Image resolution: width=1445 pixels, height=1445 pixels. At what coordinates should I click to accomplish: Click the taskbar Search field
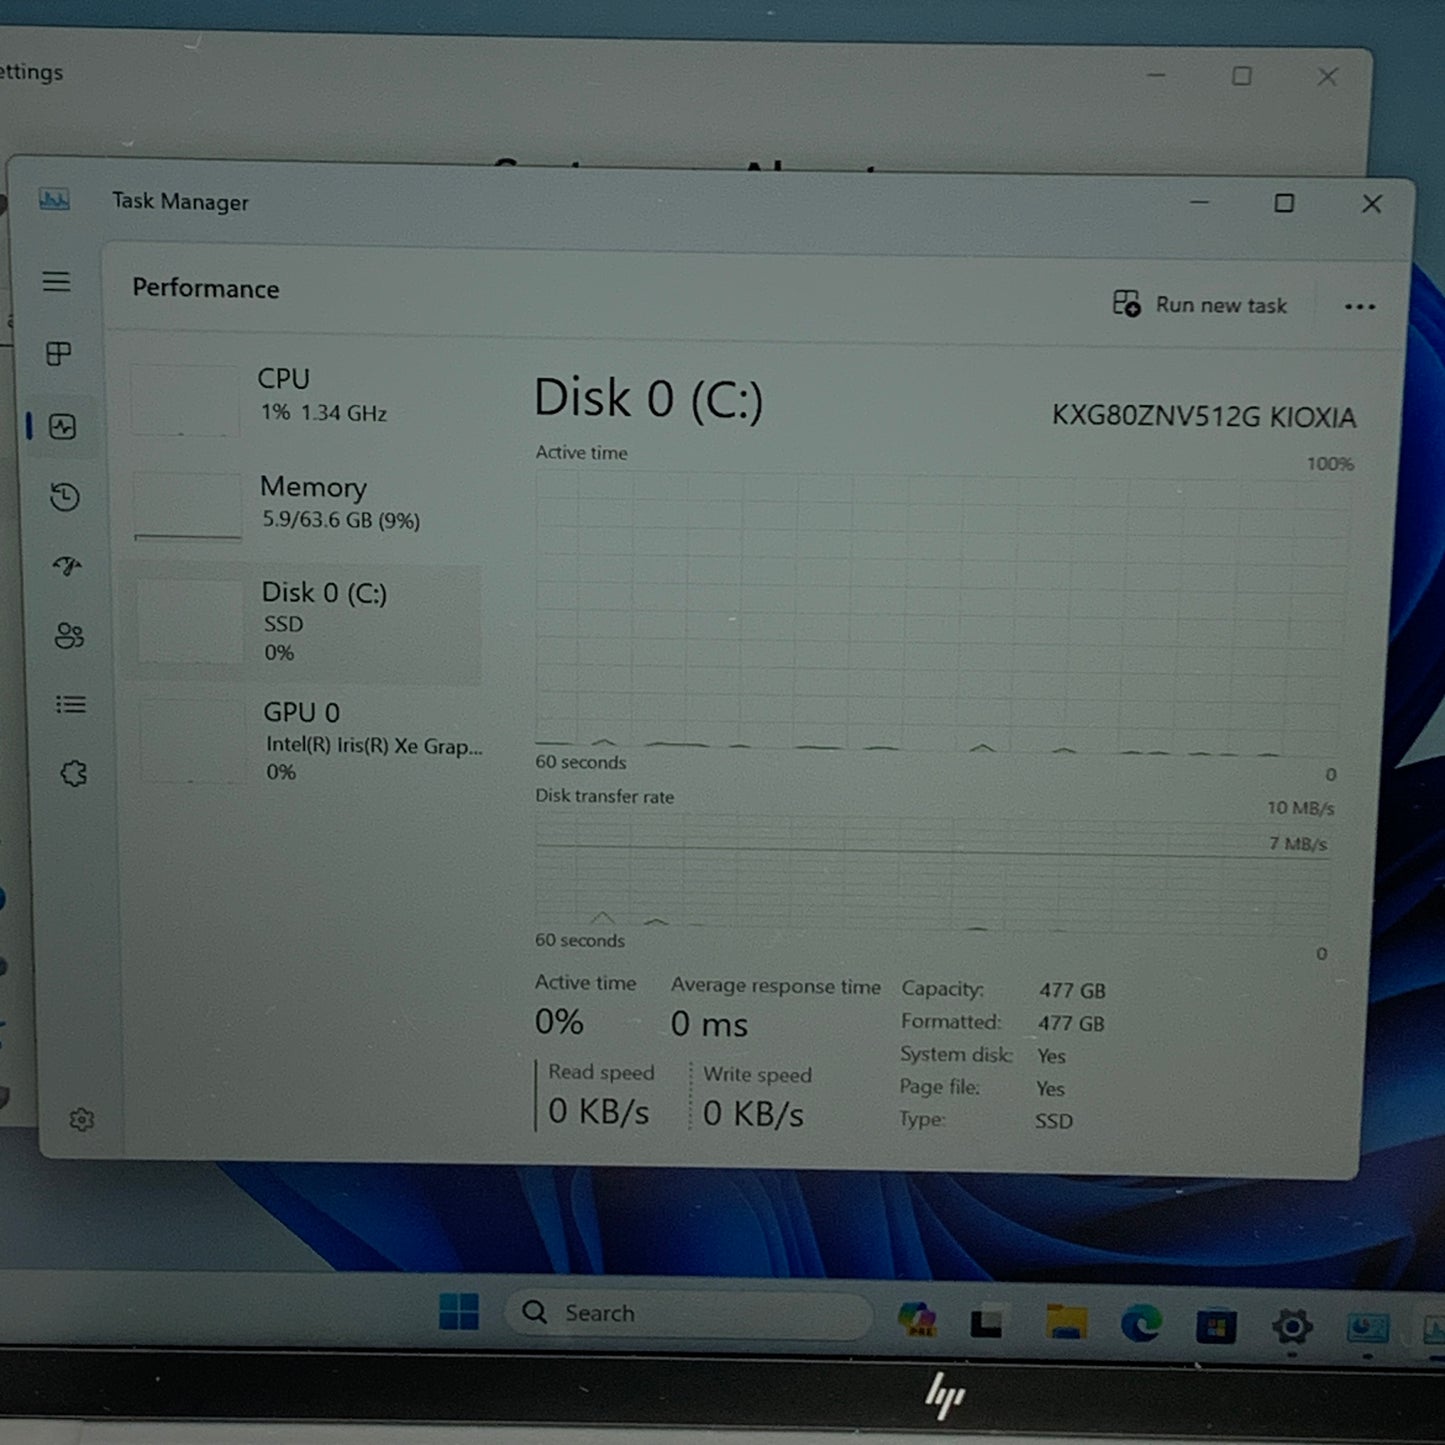click(690, 1311)
